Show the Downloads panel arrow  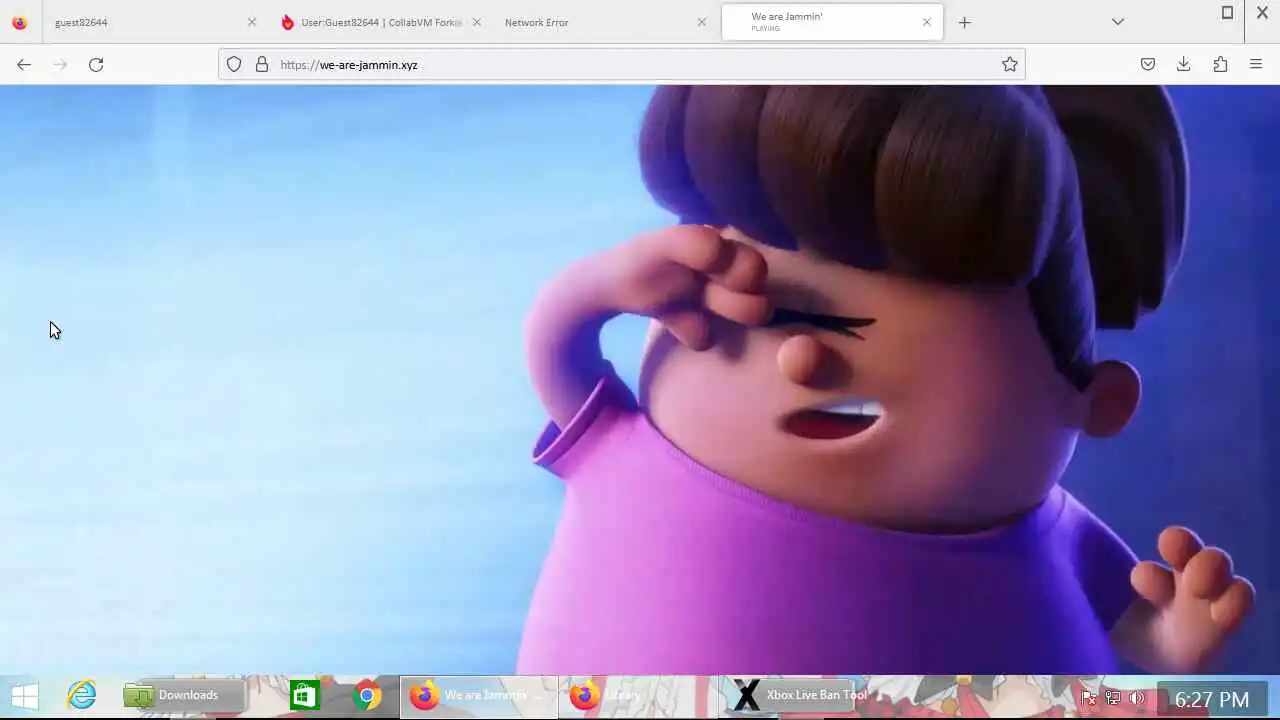tap(1184, 64)
